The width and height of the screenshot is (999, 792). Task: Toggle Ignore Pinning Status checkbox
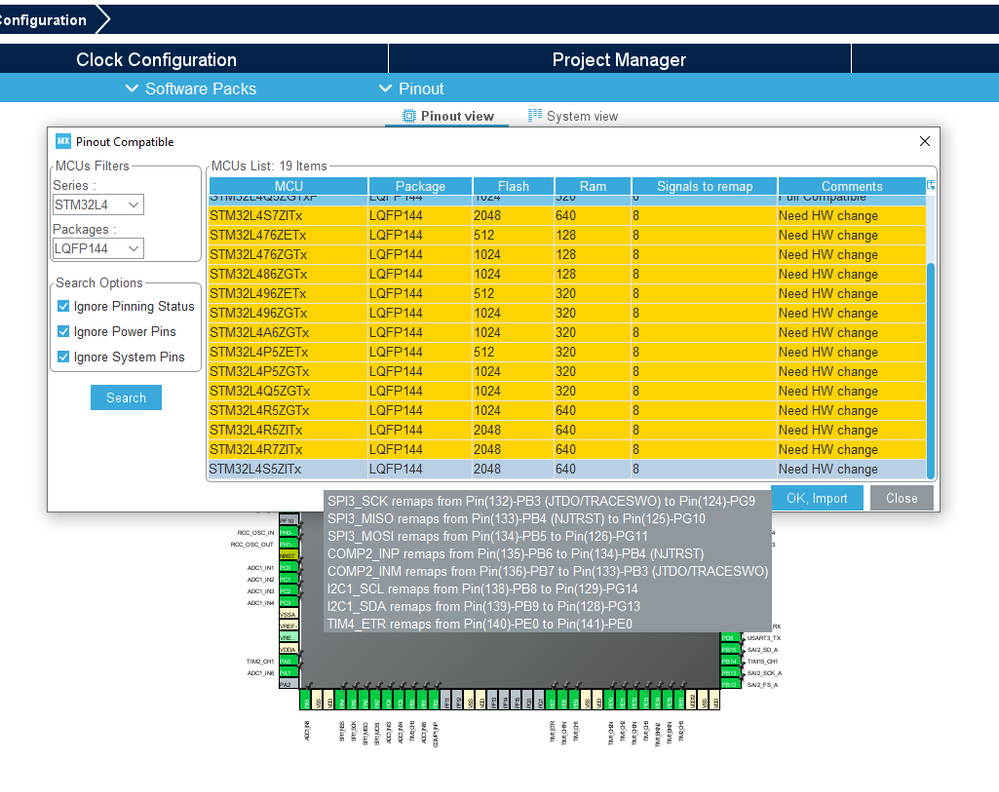[63, 306]
